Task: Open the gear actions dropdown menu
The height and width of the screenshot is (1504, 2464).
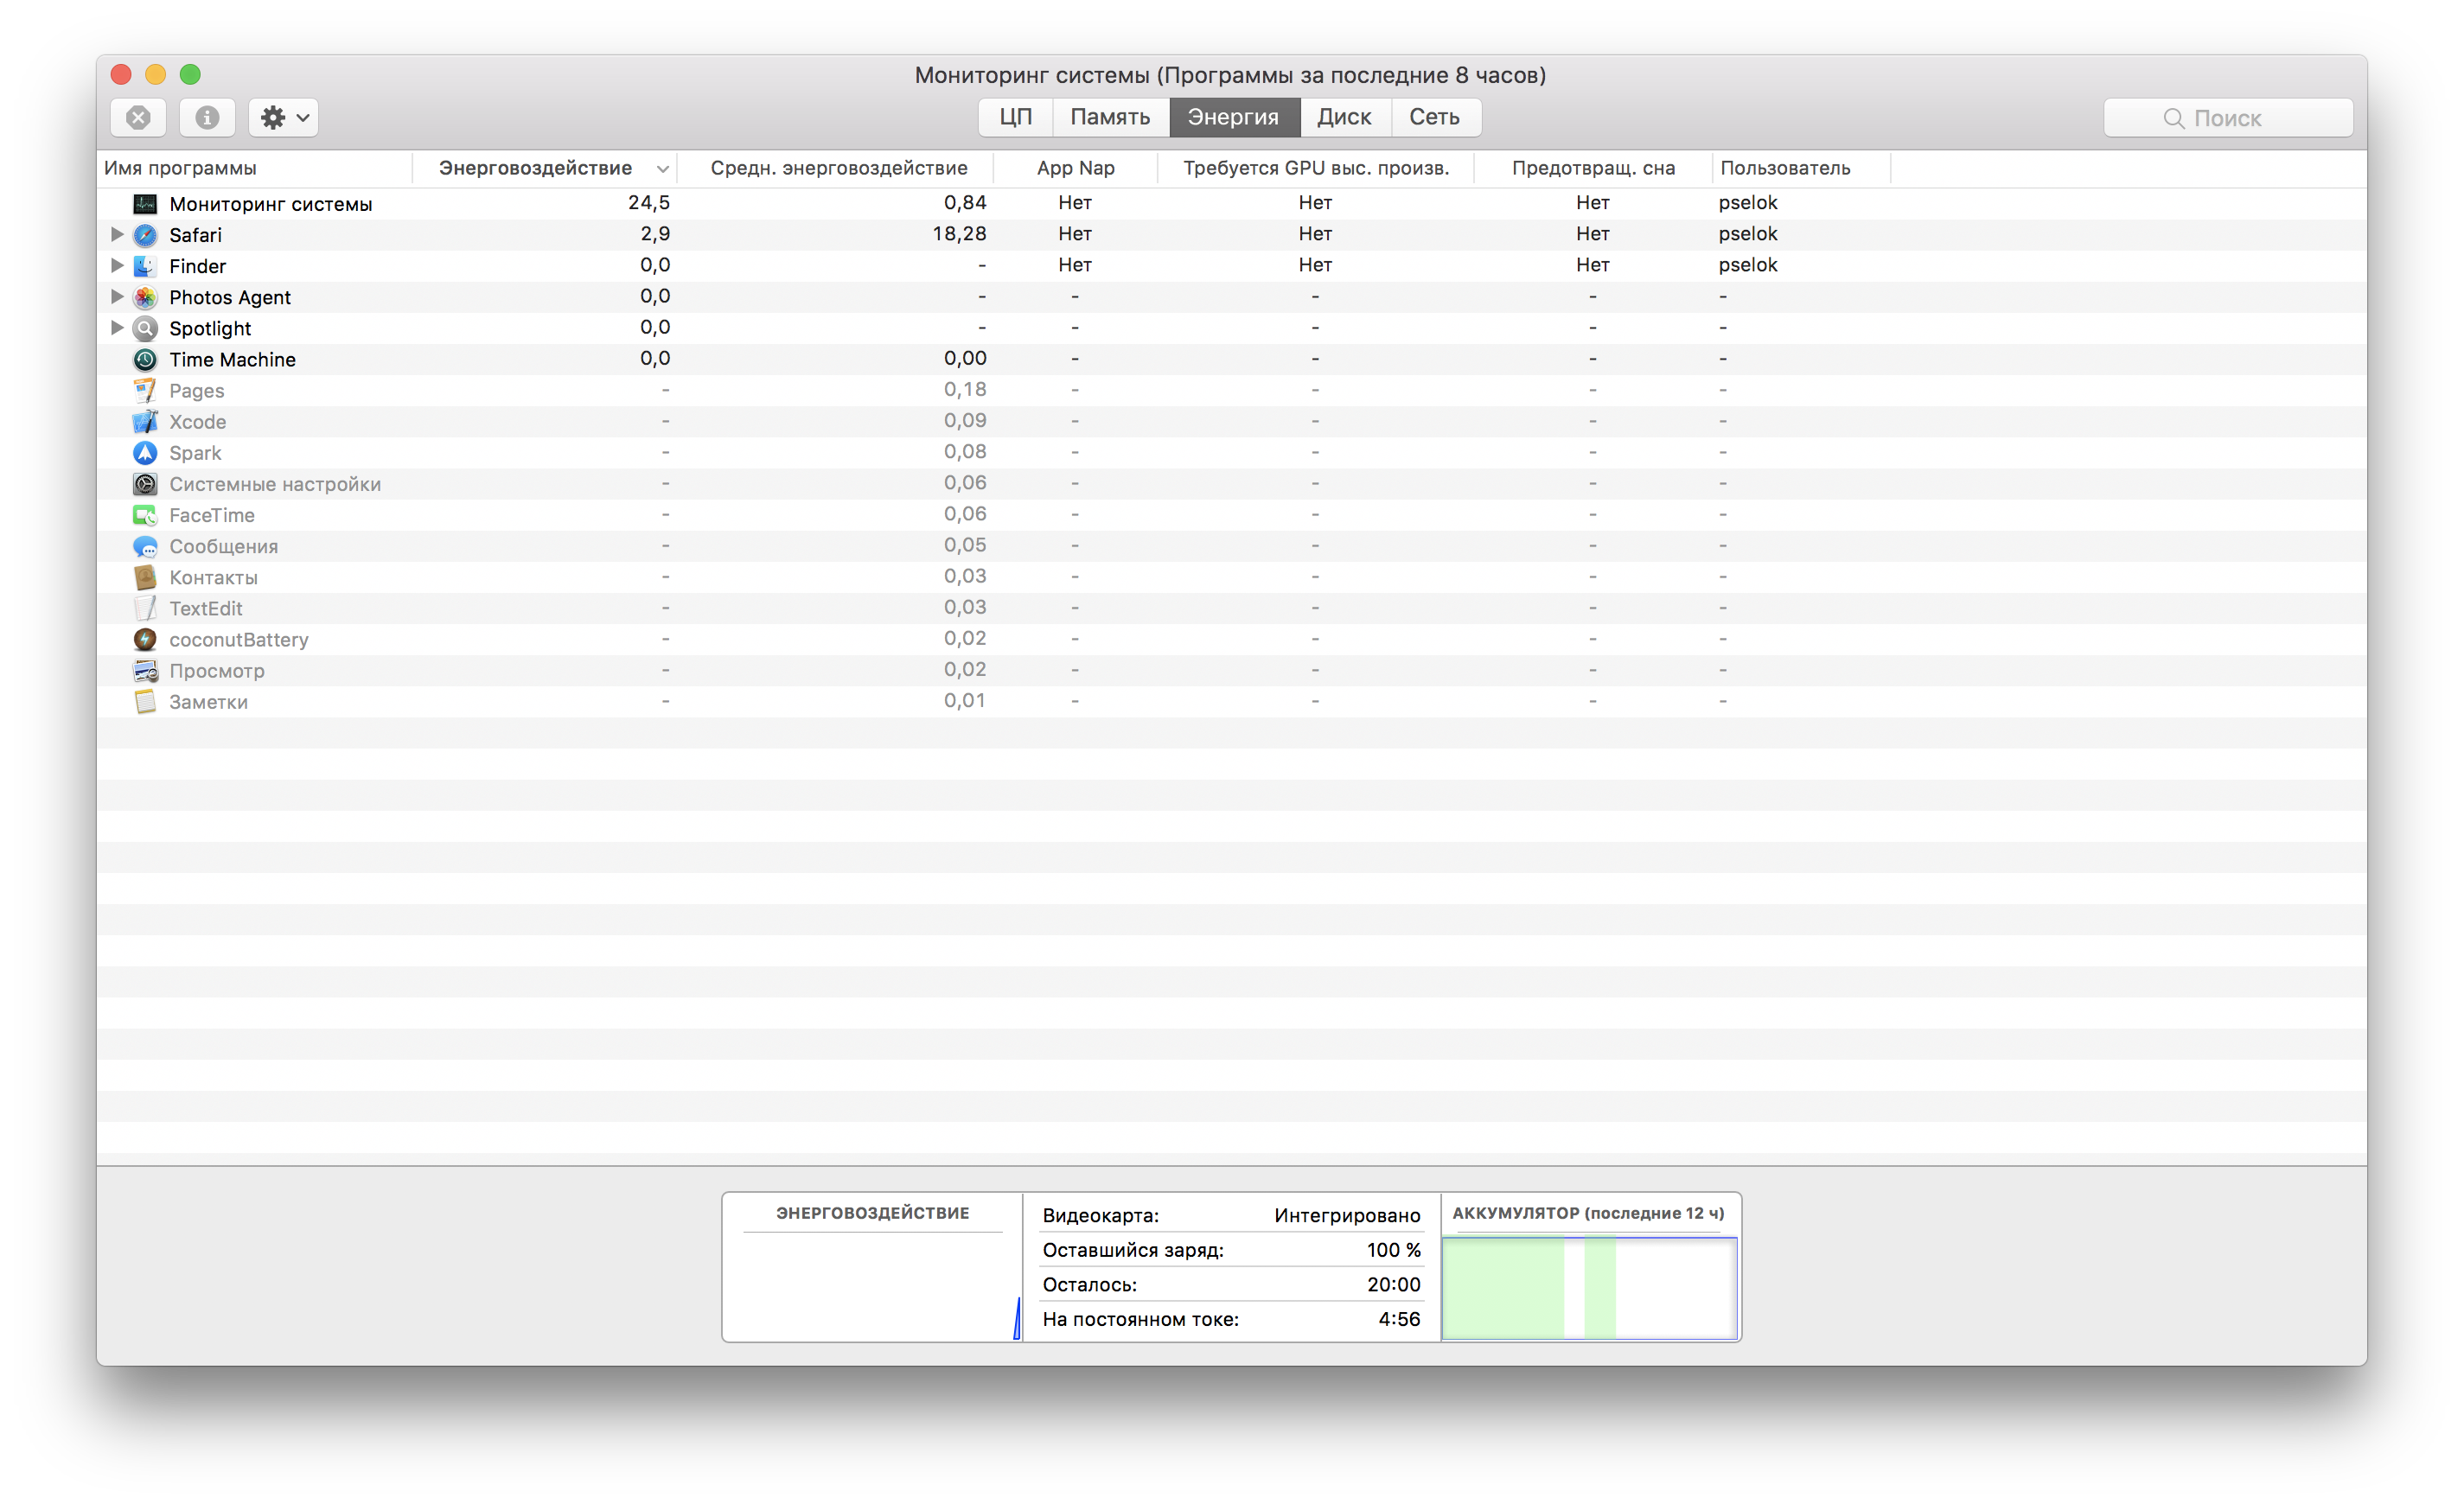Action: (284, 117)
